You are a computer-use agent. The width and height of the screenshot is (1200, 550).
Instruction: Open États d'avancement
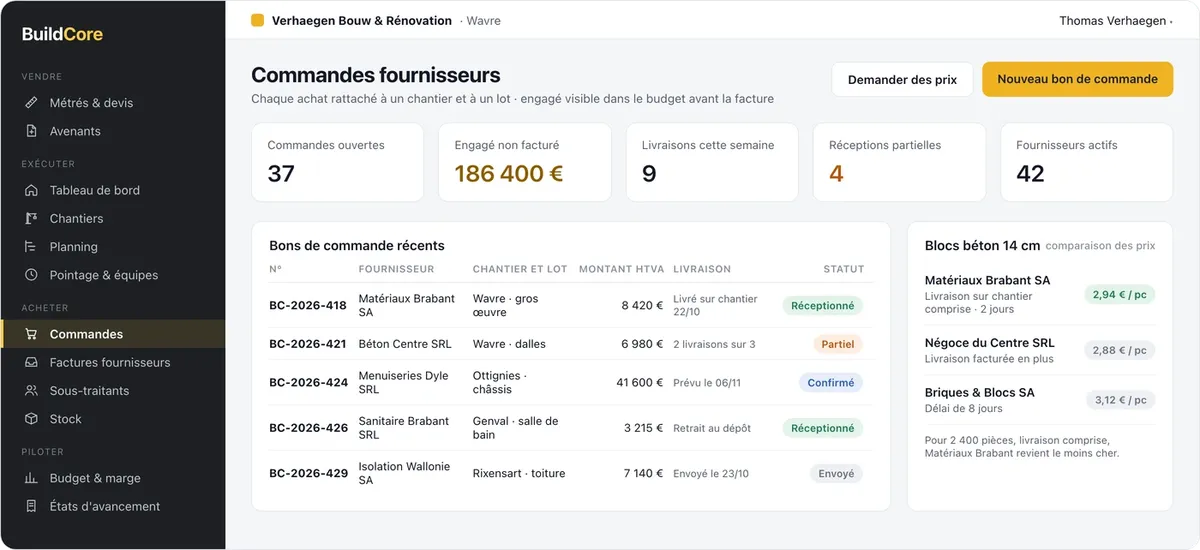point(112,506)
